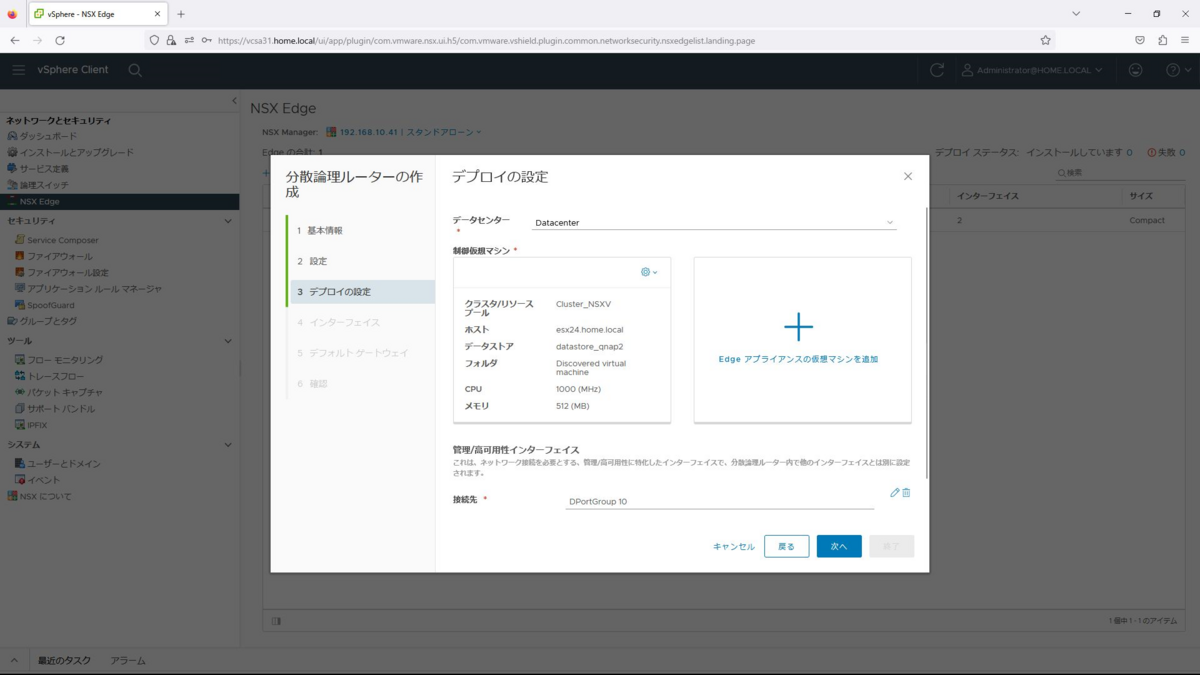Edit the DPortGroup 10 connection with pencil icon
The image size is (1200, 675).
tap(894, 493)
